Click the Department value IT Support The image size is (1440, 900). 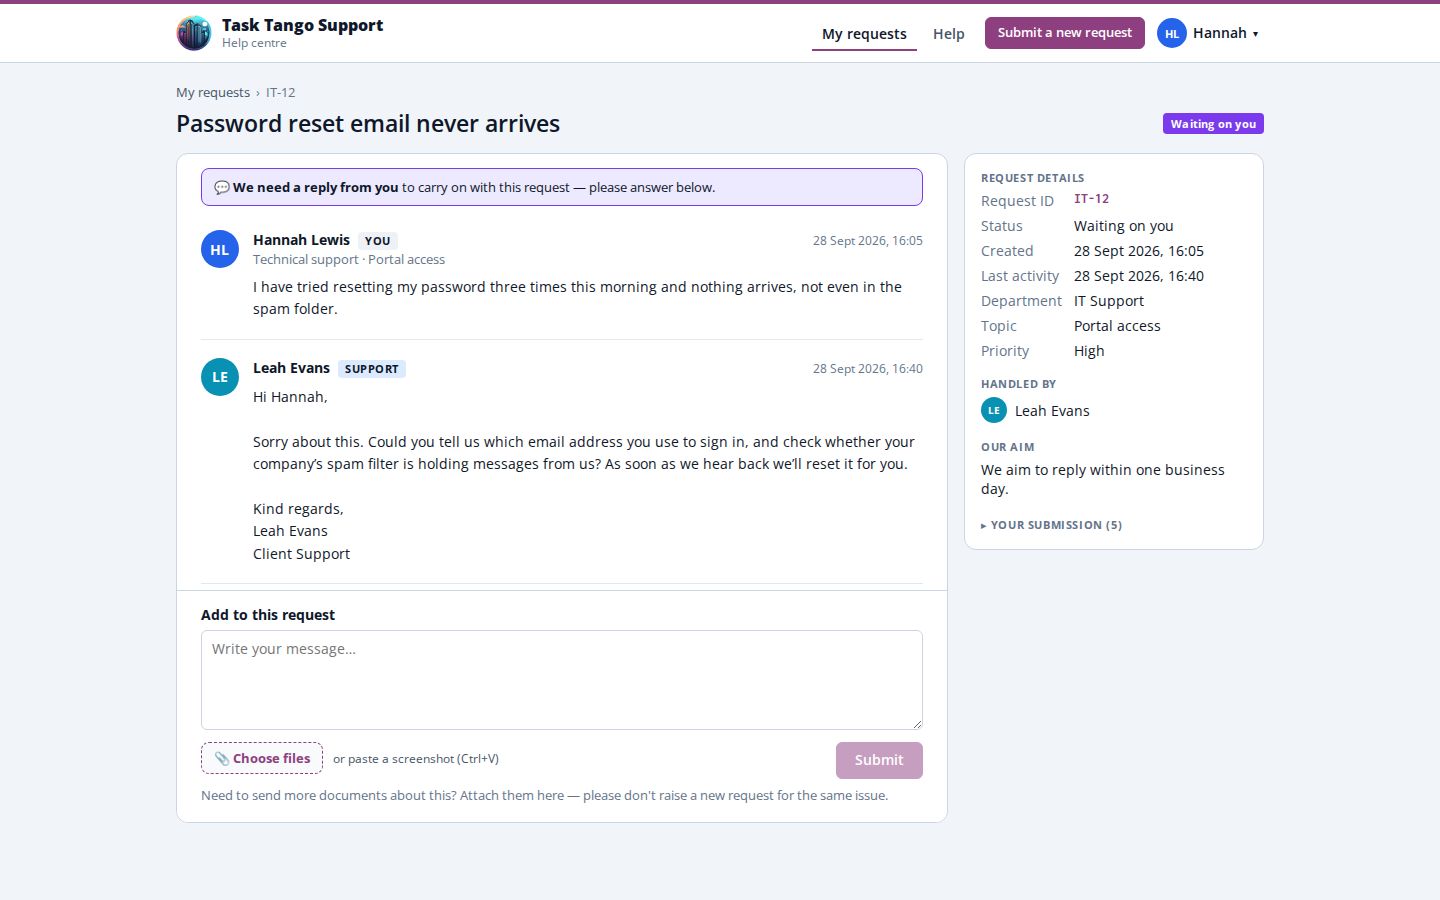(1109, 301)
